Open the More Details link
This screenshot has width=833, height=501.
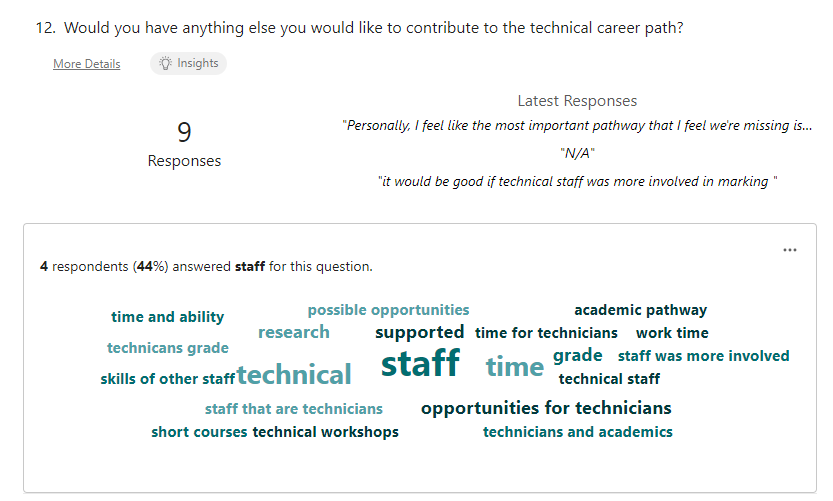87,64
